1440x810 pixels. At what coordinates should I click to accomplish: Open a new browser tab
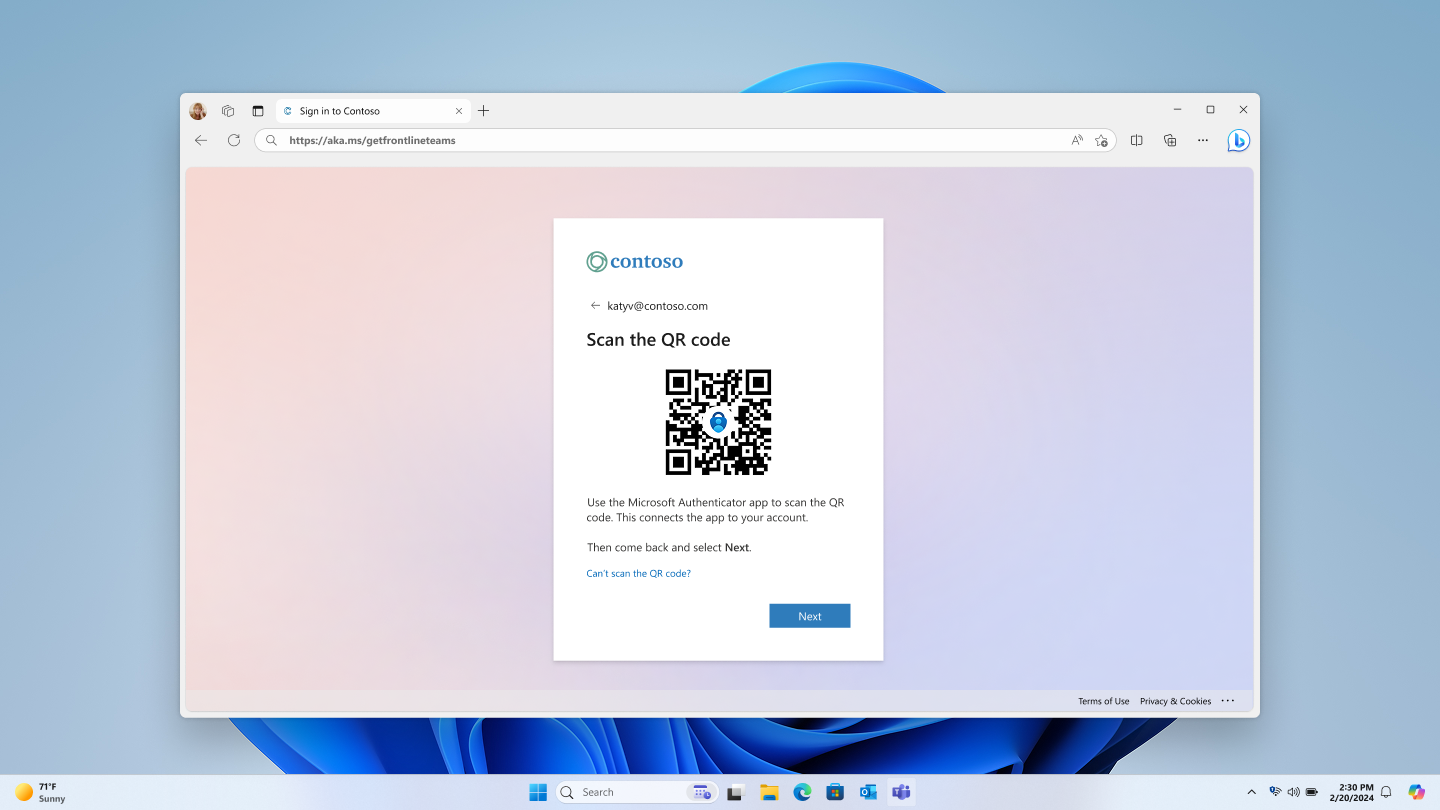(484, 111)
